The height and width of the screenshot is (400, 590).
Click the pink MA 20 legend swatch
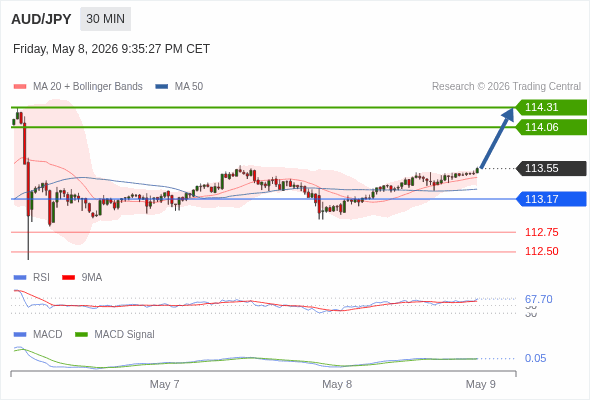point(20,87)
